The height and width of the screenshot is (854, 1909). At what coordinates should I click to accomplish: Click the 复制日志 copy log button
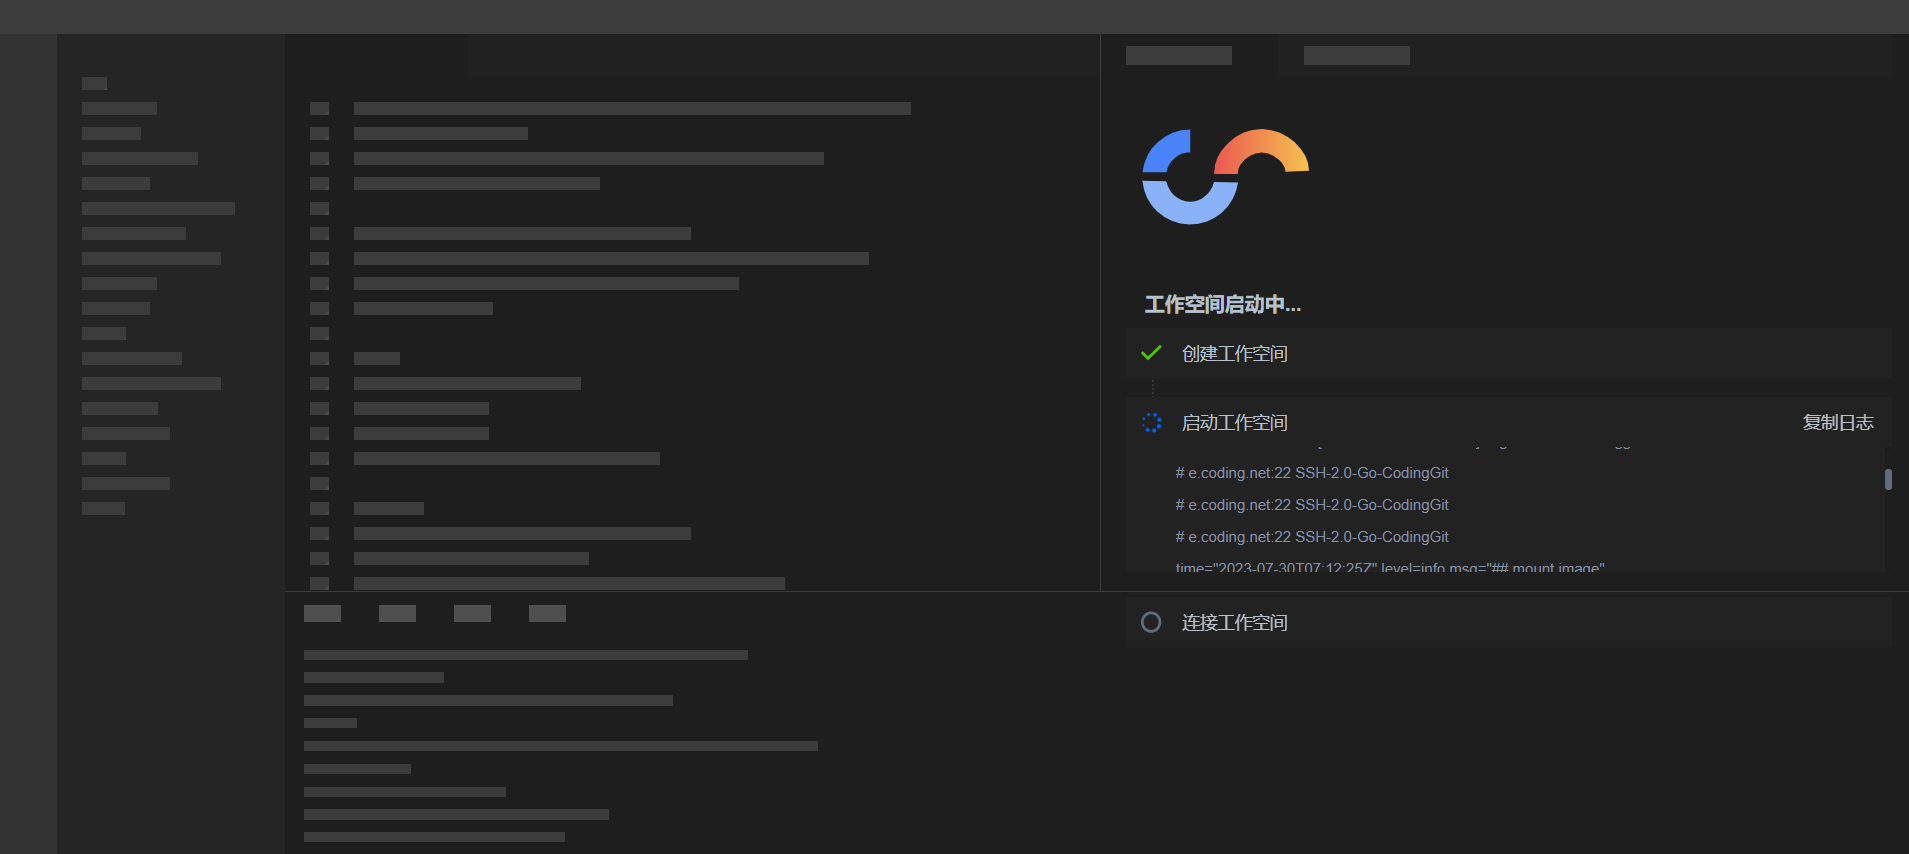click(x=1837, y=423)
